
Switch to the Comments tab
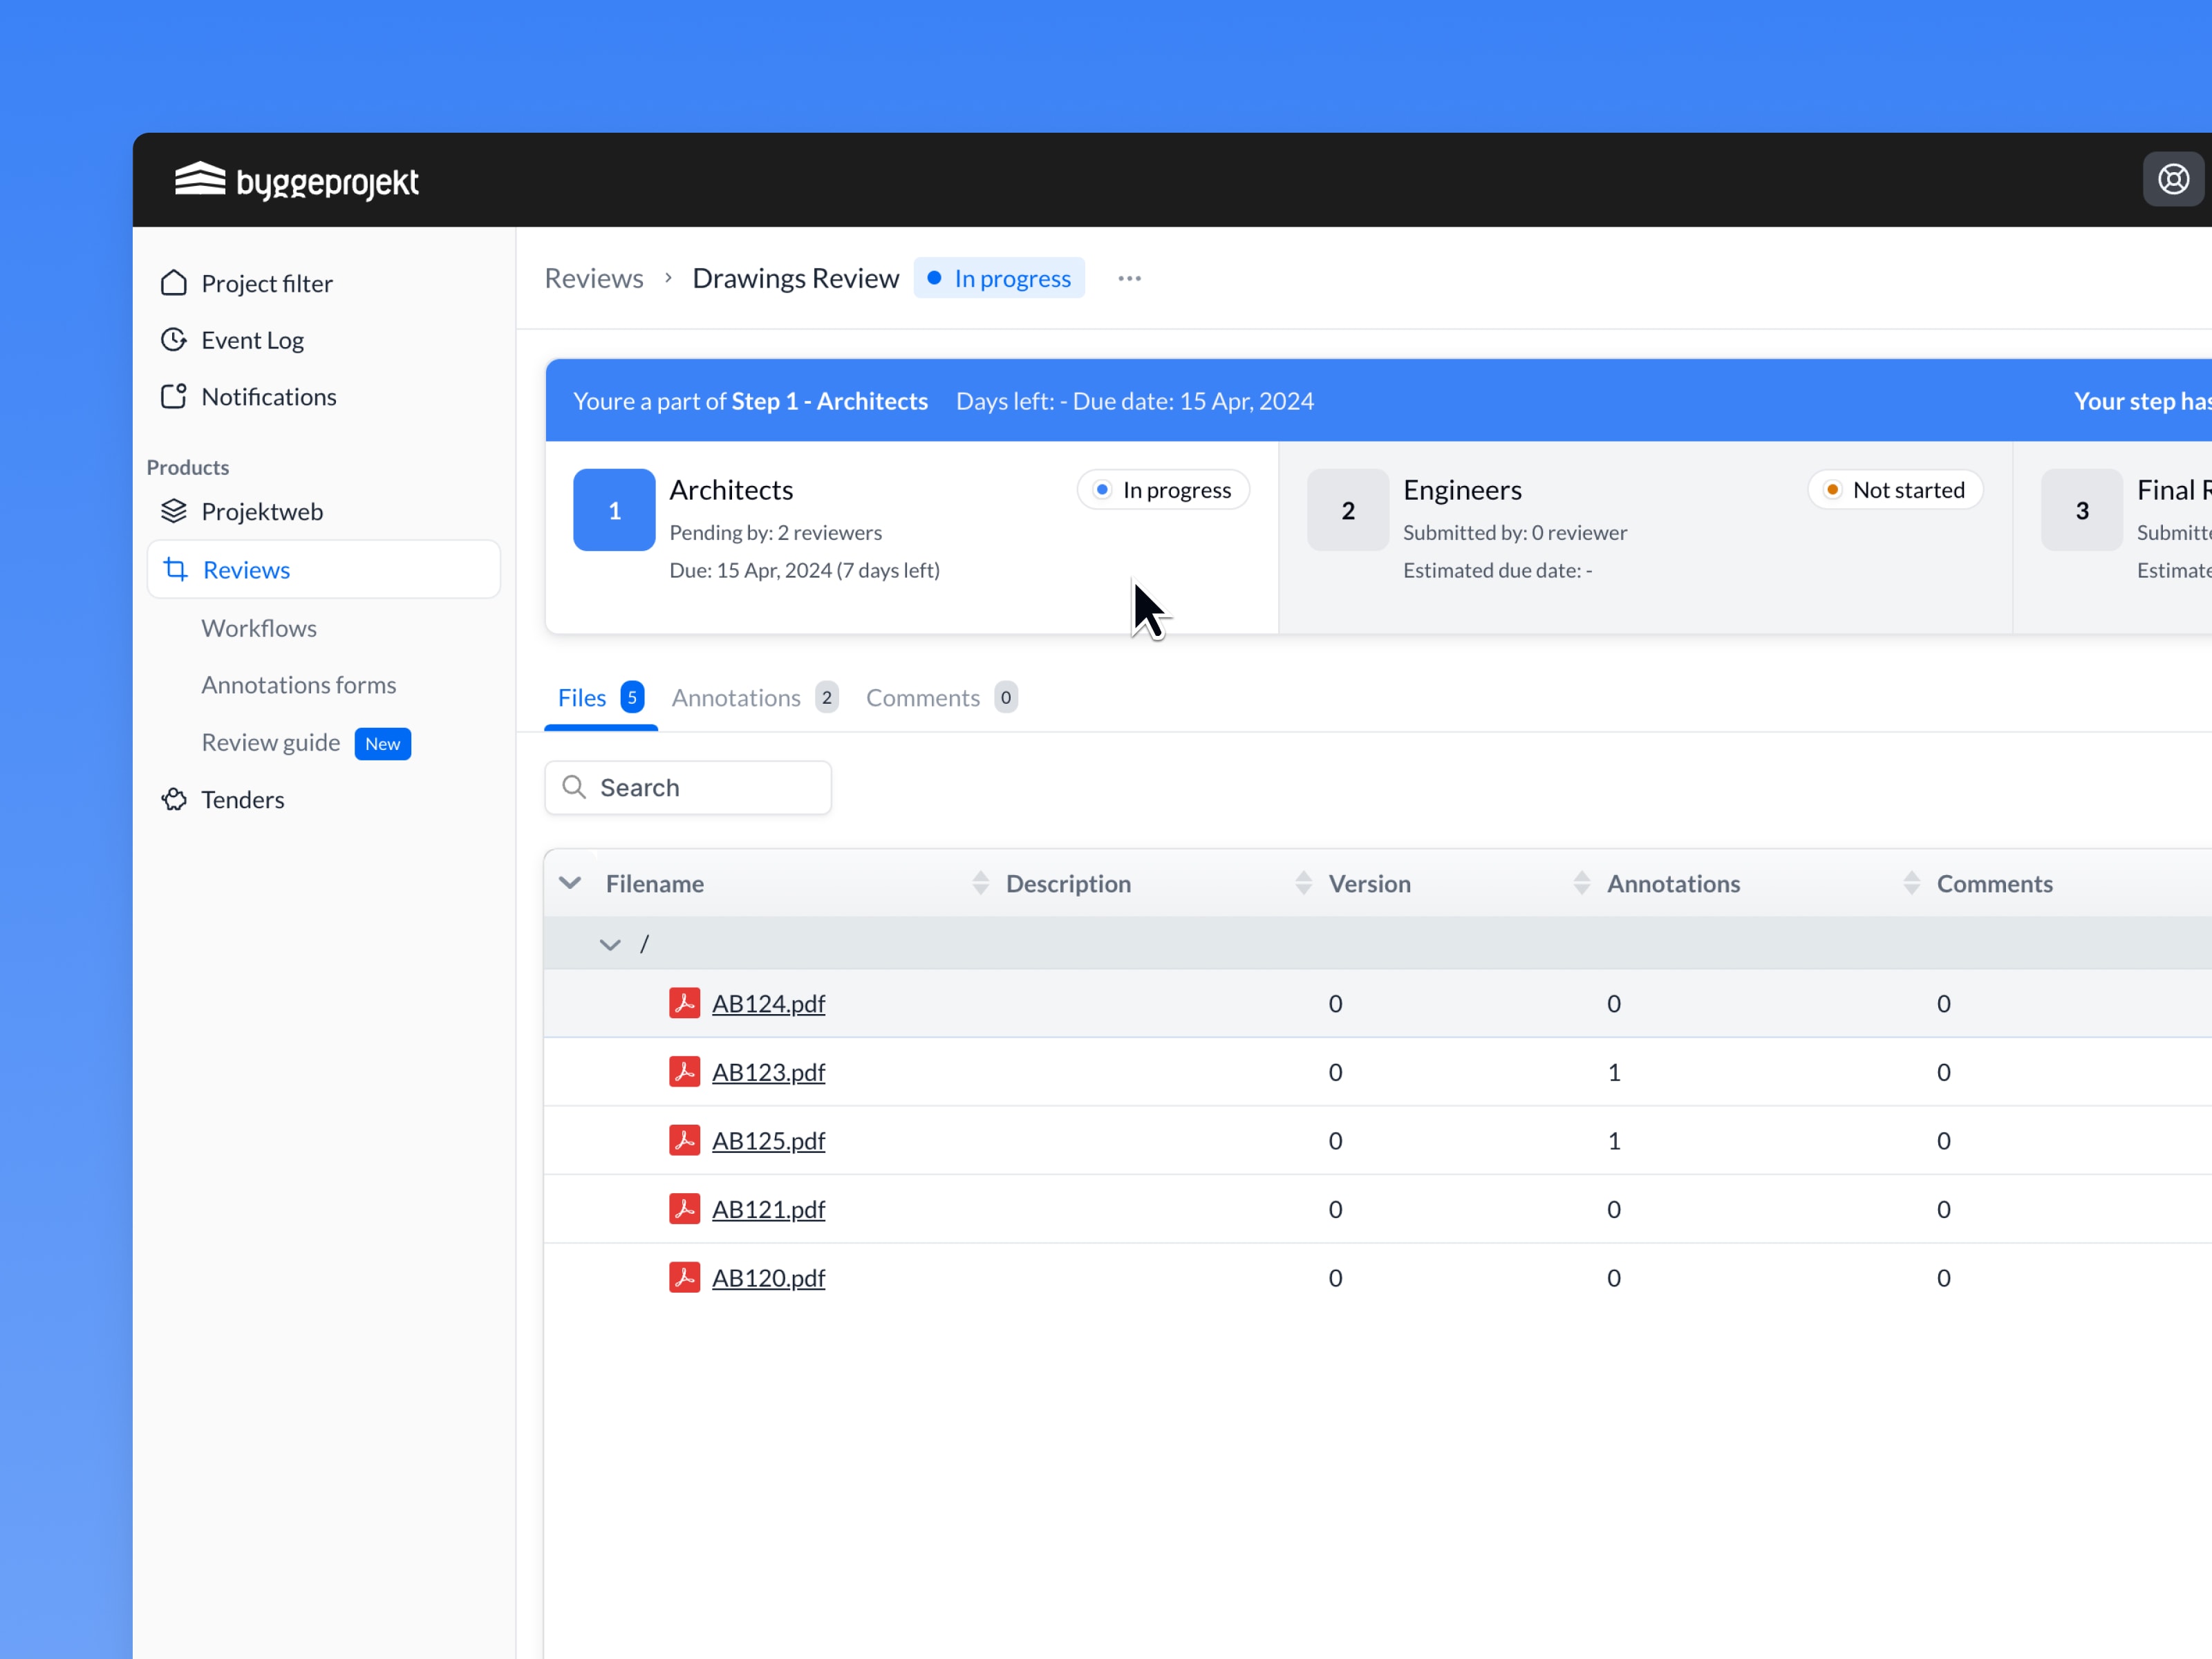click(x=922, y=697)
